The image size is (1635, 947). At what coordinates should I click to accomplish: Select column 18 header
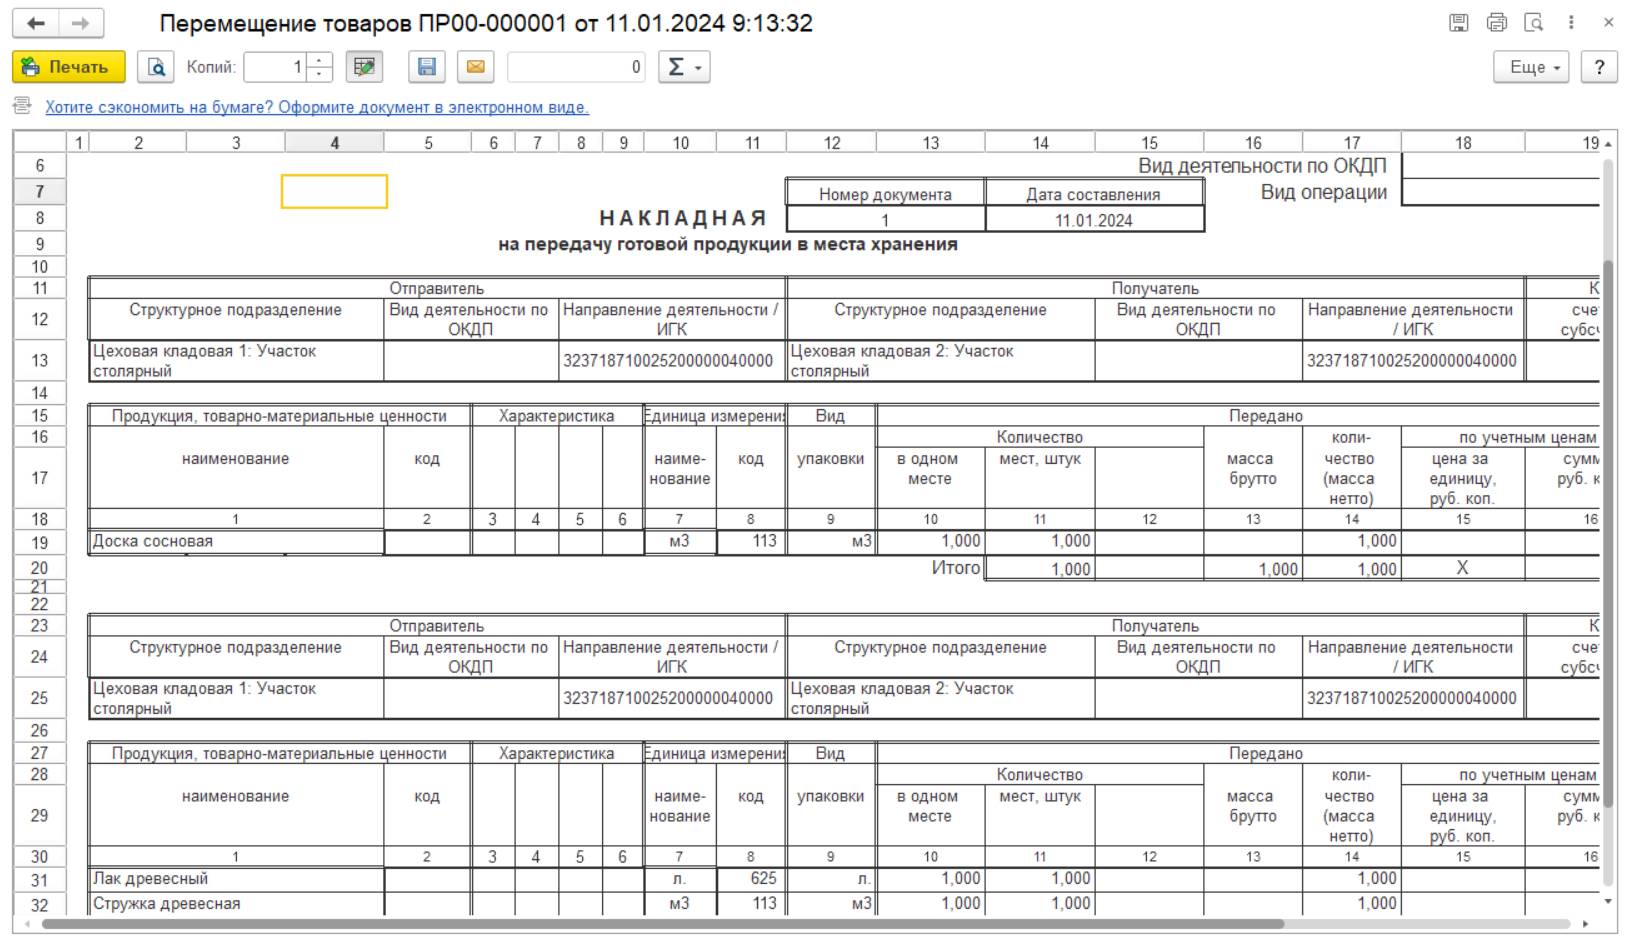coord(1463,143)
